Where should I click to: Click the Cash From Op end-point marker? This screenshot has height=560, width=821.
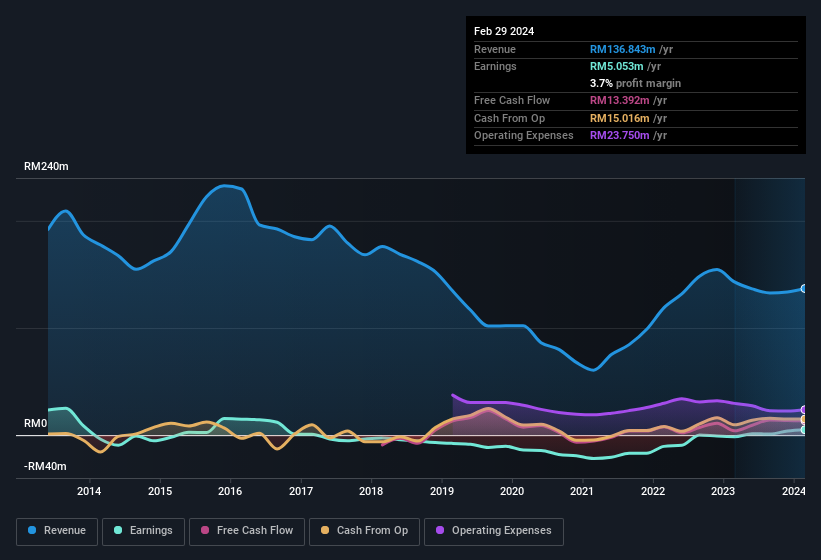pyautogui.click(x=803, y=420)
